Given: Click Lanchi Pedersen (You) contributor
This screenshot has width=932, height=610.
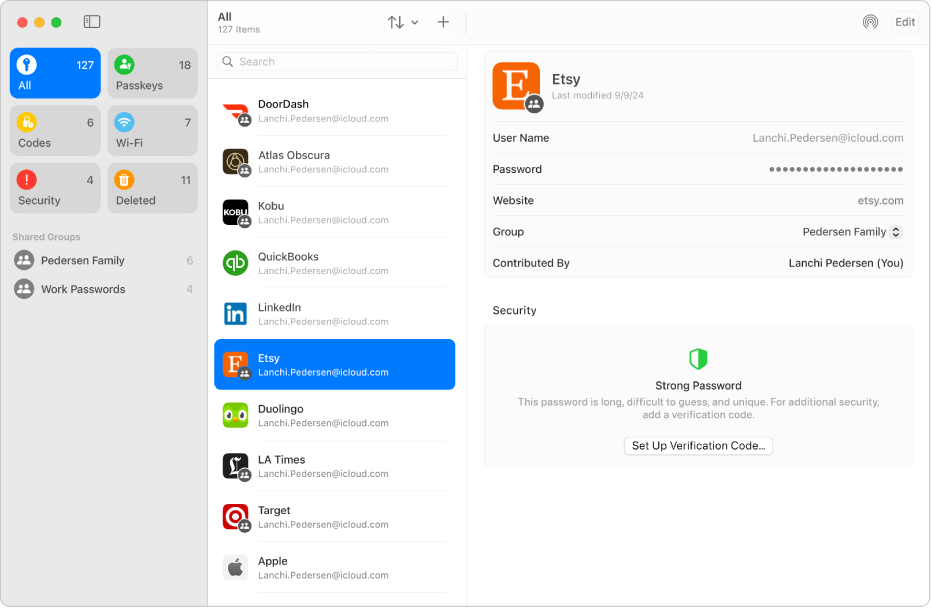Looking at the screenshot, I should point(845,263).
